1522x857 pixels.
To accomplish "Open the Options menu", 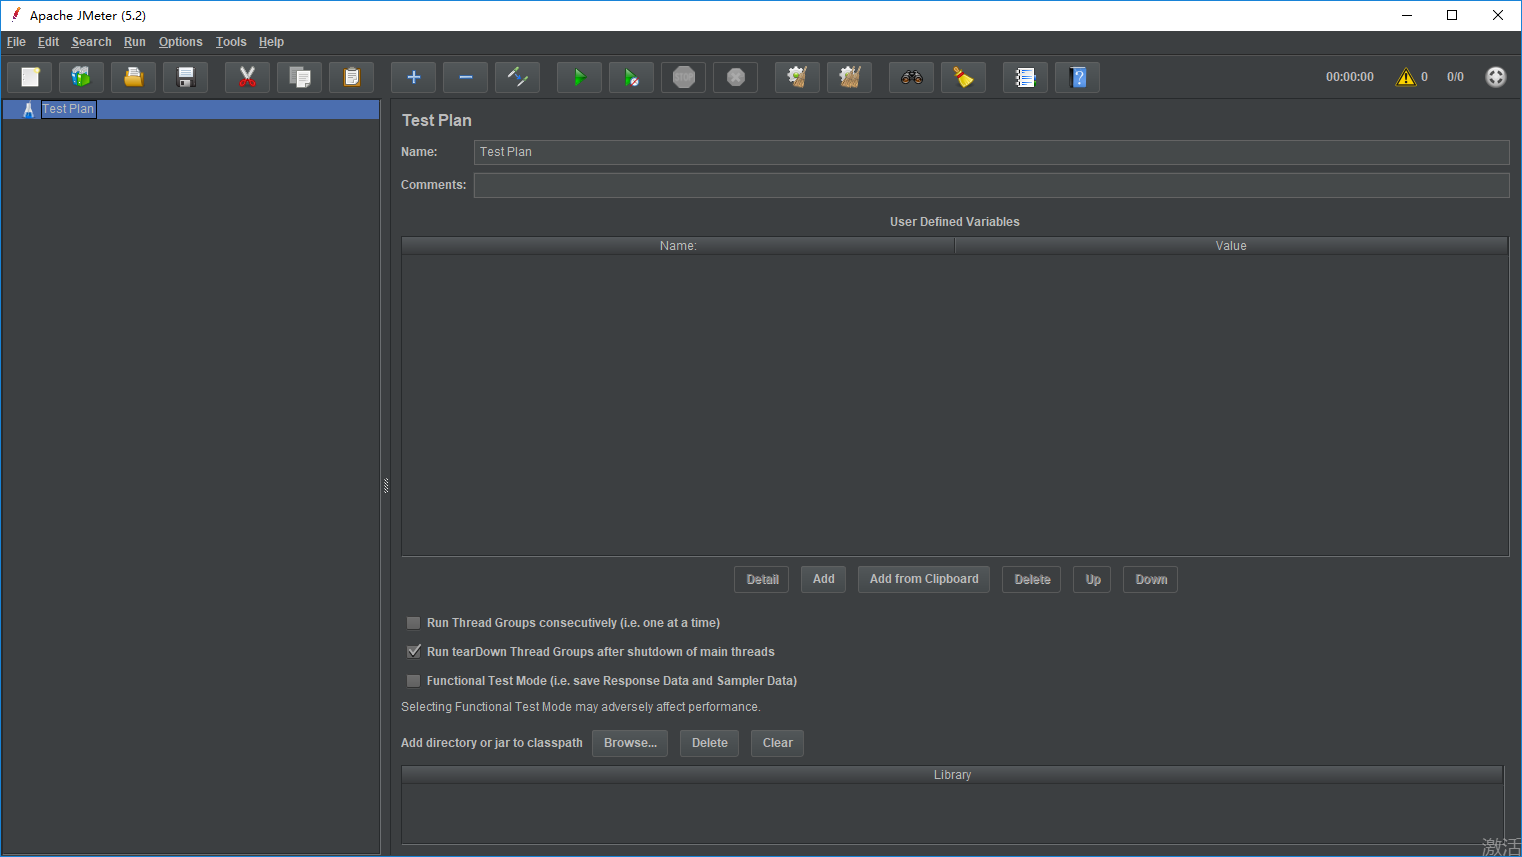I will [x=180, y=42].
